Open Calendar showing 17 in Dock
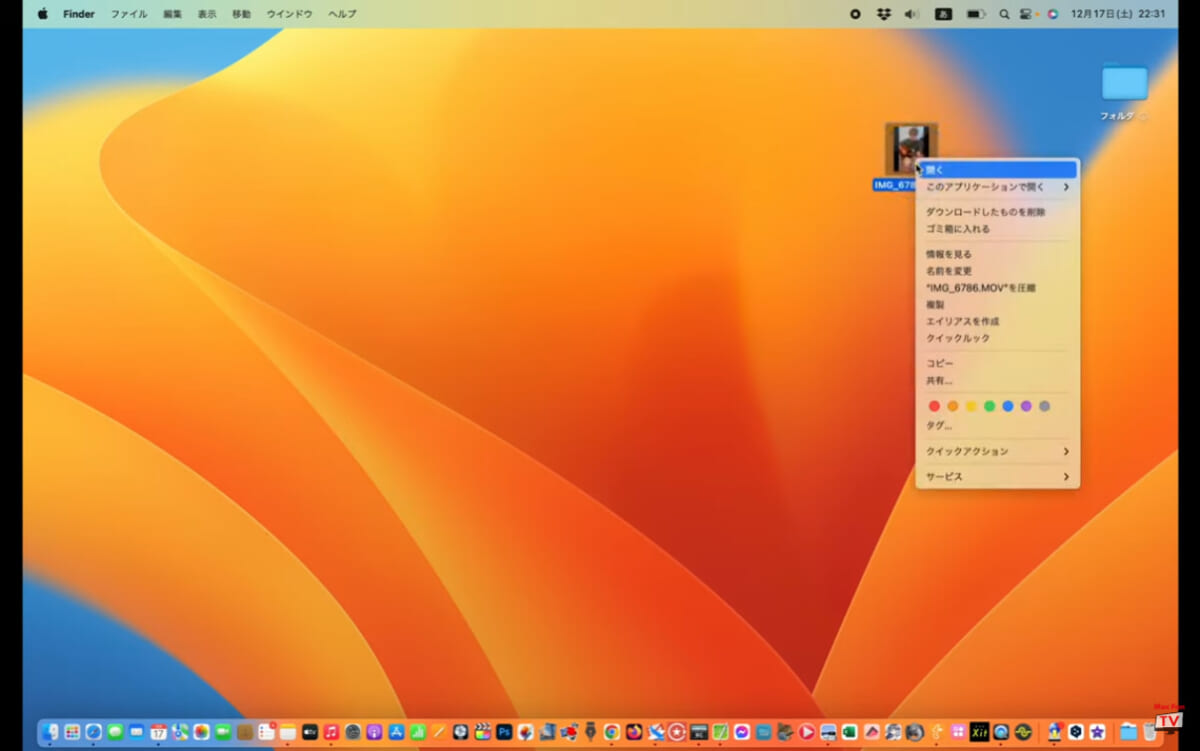The width and height of the screenshot is (1200, 751). tap(158, 732)
